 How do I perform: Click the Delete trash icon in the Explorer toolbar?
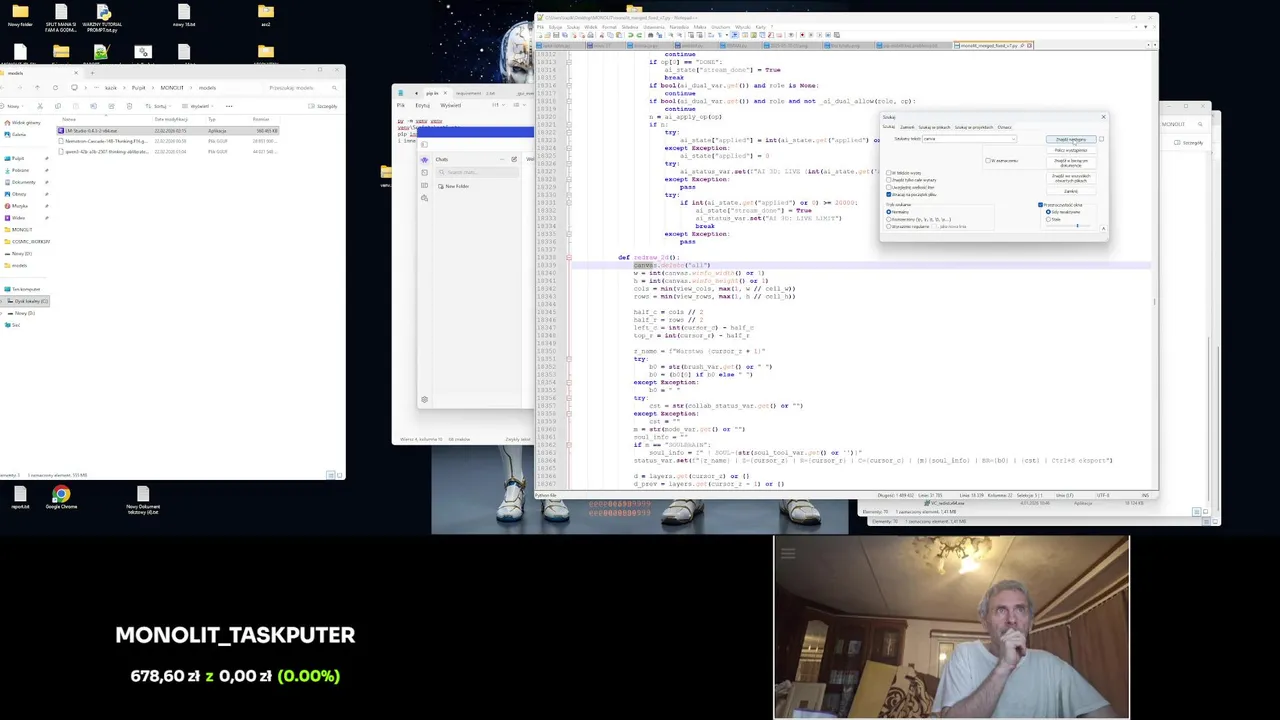pyautogui.click(x=129, y=106)
